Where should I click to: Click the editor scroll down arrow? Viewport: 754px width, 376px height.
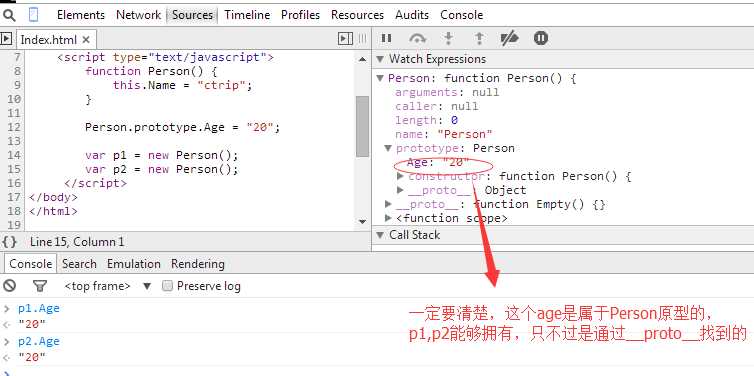(363, 221)
